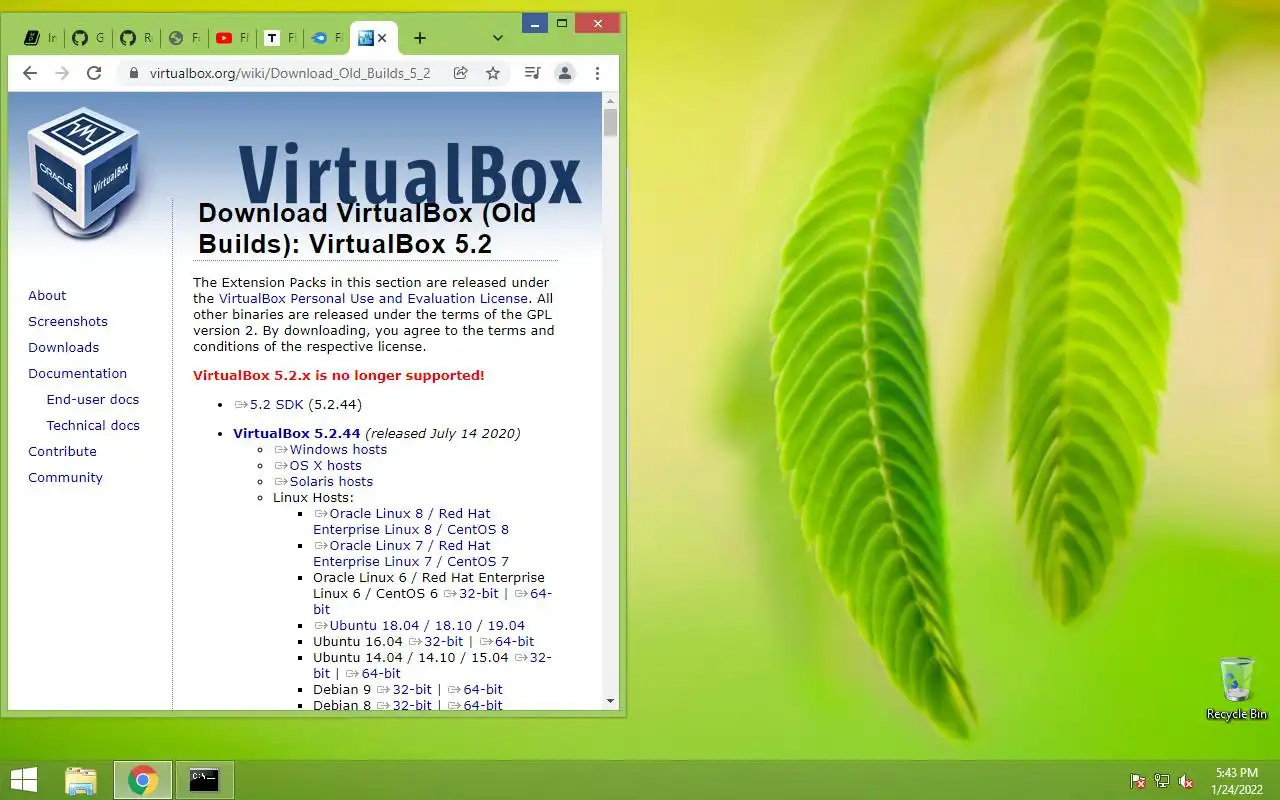Switch to the GitHub tab labeled R
Viewport: 1280px width, 800px height.
136,38
